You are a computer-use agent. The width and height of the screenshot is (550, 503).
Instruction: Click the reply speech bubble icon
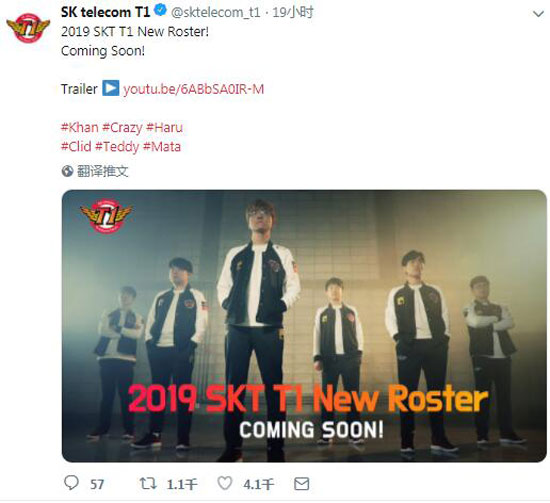click(71, 483)
